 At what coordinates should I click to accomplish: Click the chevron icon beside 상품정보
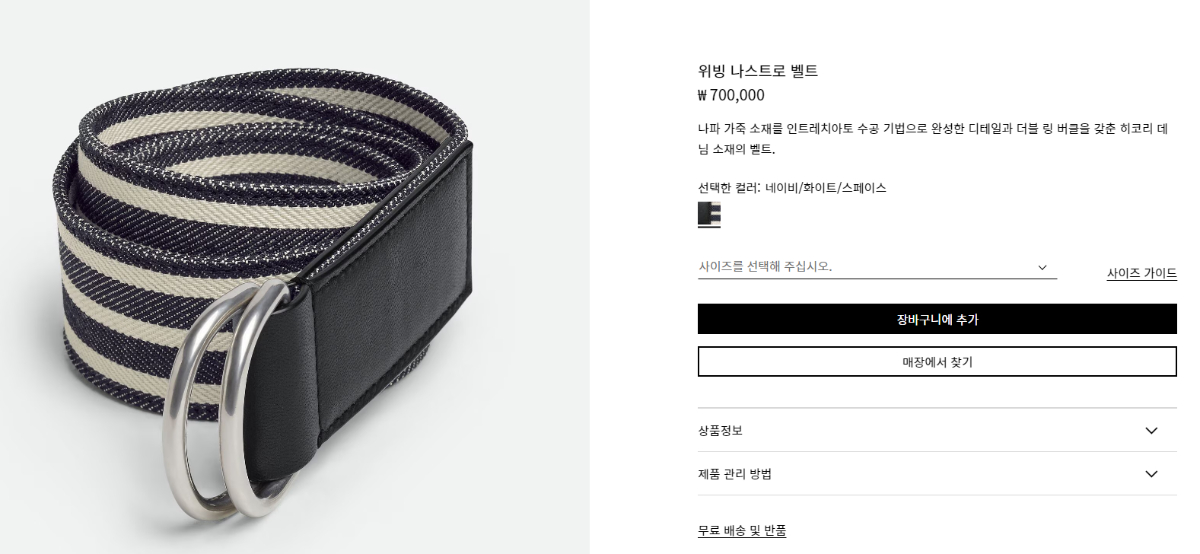tap(1151, 431)
